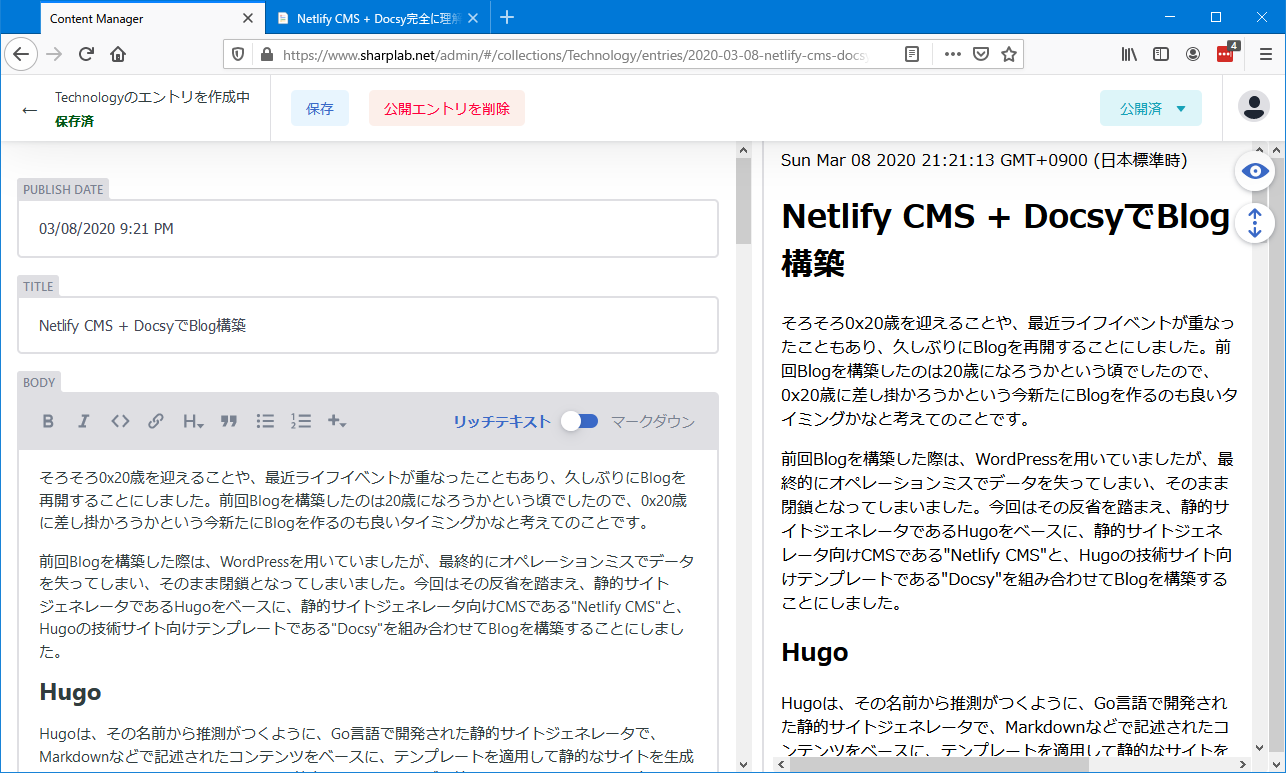Click the Title input field

(x=368, y=325)
